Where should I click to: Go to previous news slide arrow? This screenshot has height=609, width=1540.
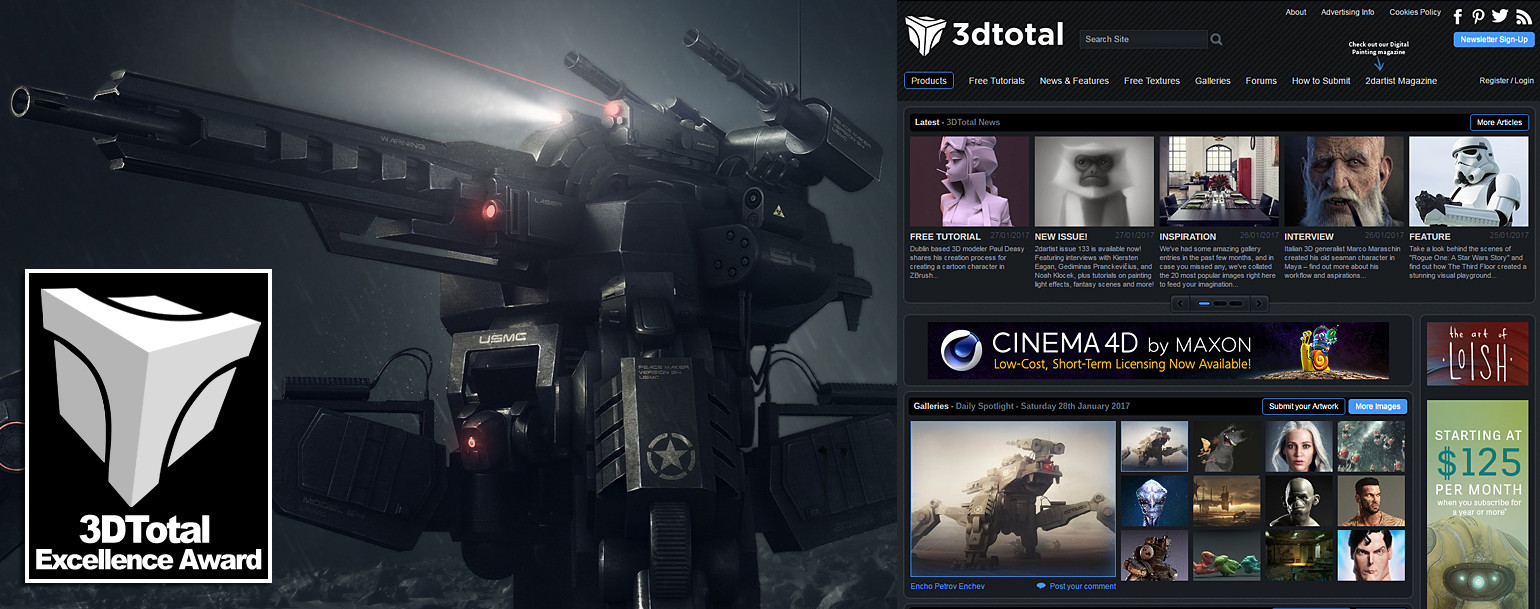pyautogui.click(x=1181, y=303)
